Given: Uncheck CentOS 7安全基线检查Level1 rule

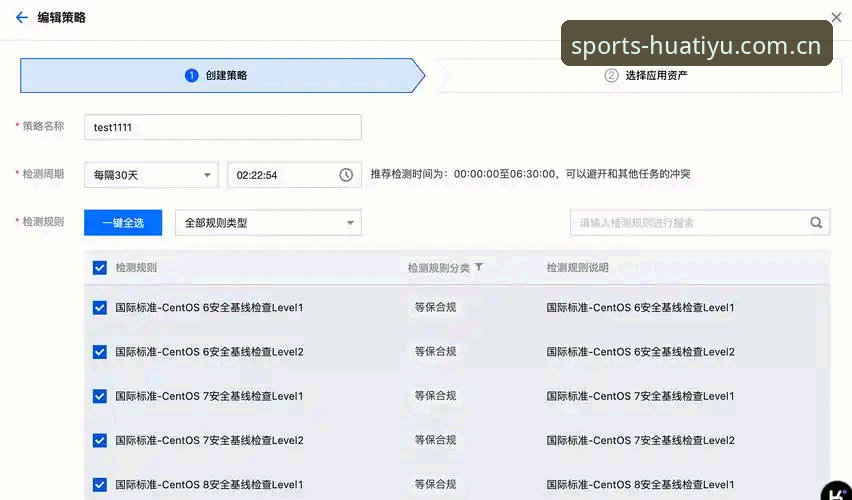Looking at the screenshot, I should (99, 396).
